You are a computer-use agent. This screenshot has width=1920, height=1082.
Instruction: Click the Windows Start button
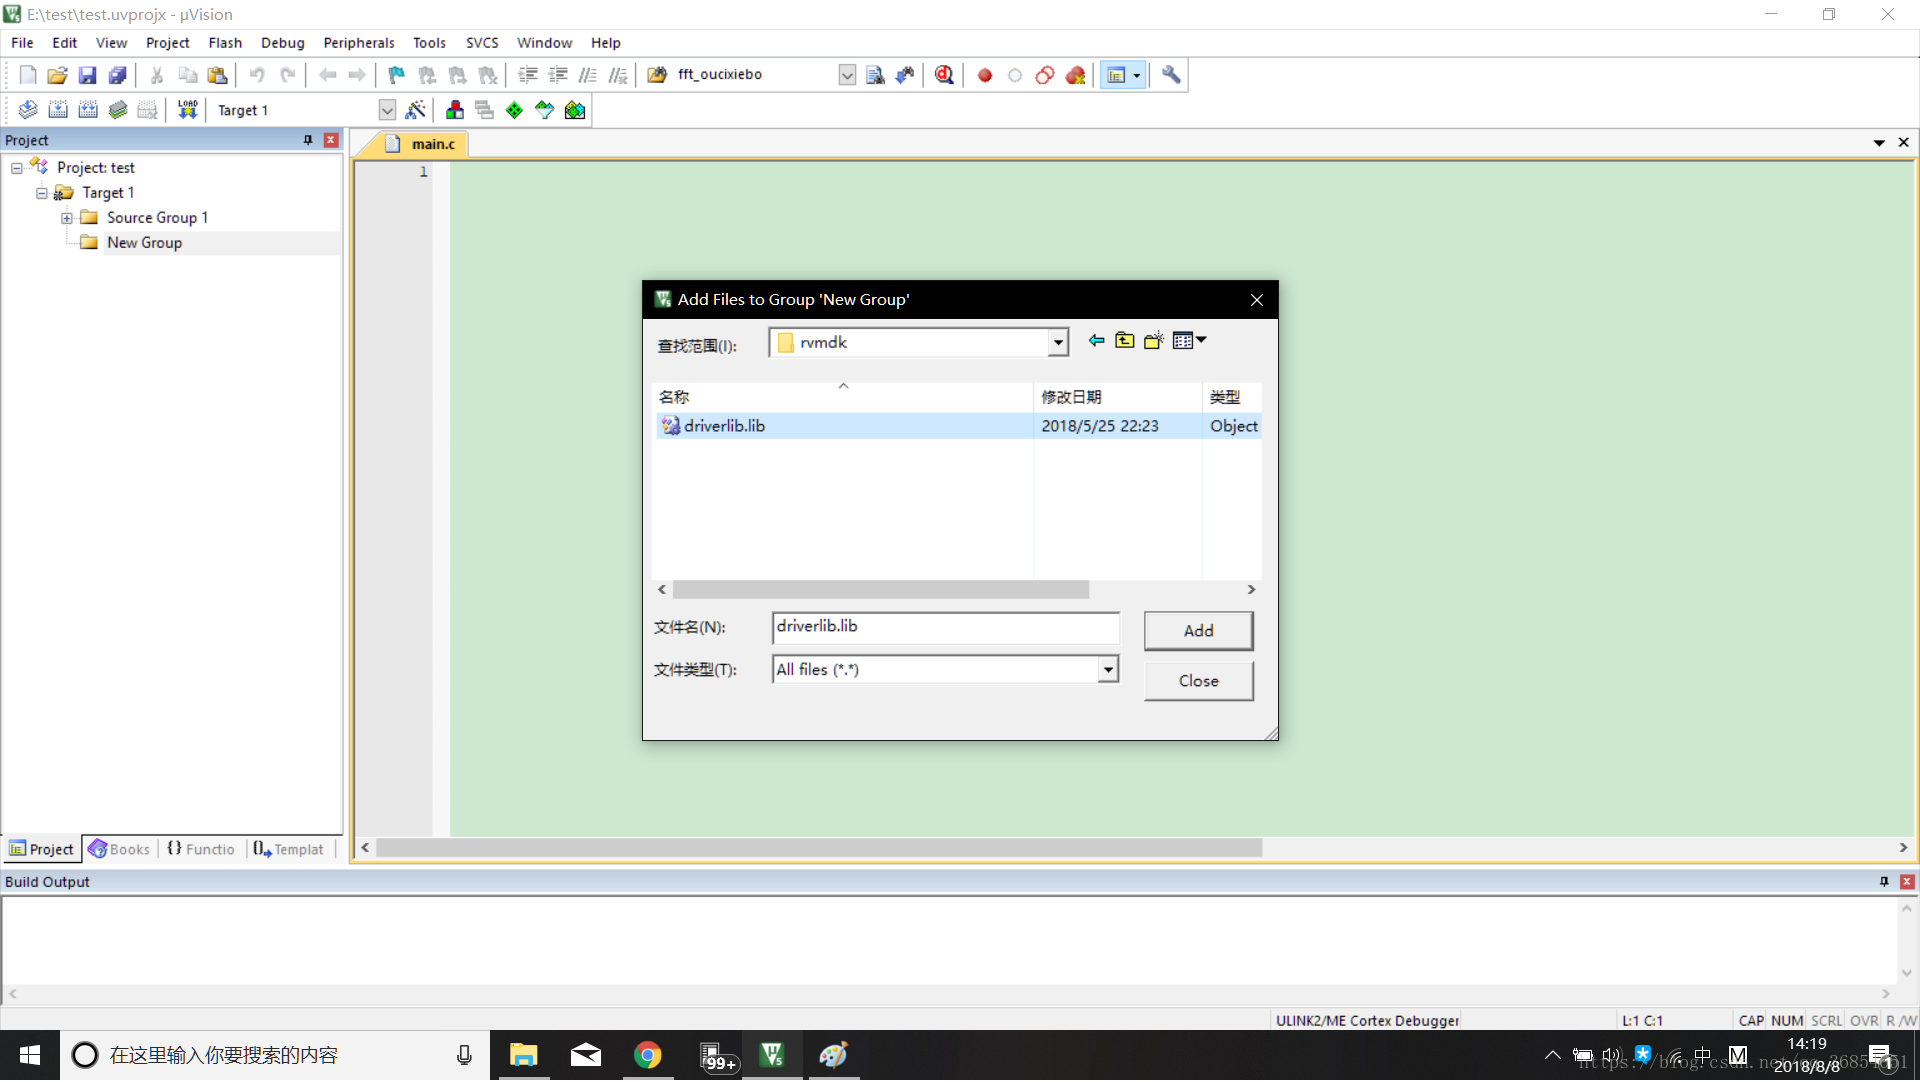point(30,1056)
